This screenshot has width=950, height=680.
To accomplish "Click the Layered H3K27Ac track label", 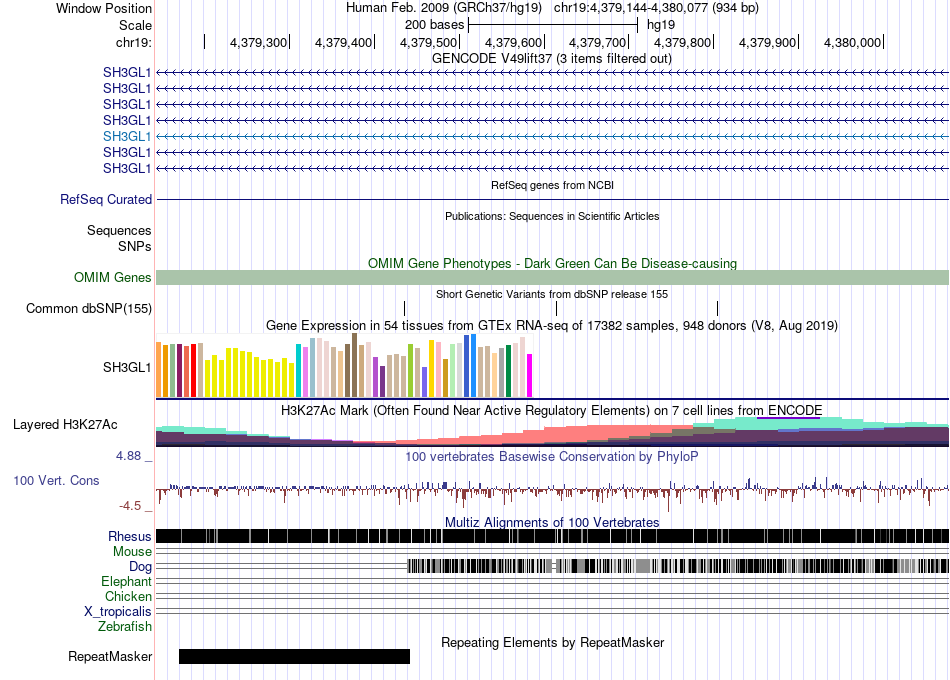I will pos(65,425).
